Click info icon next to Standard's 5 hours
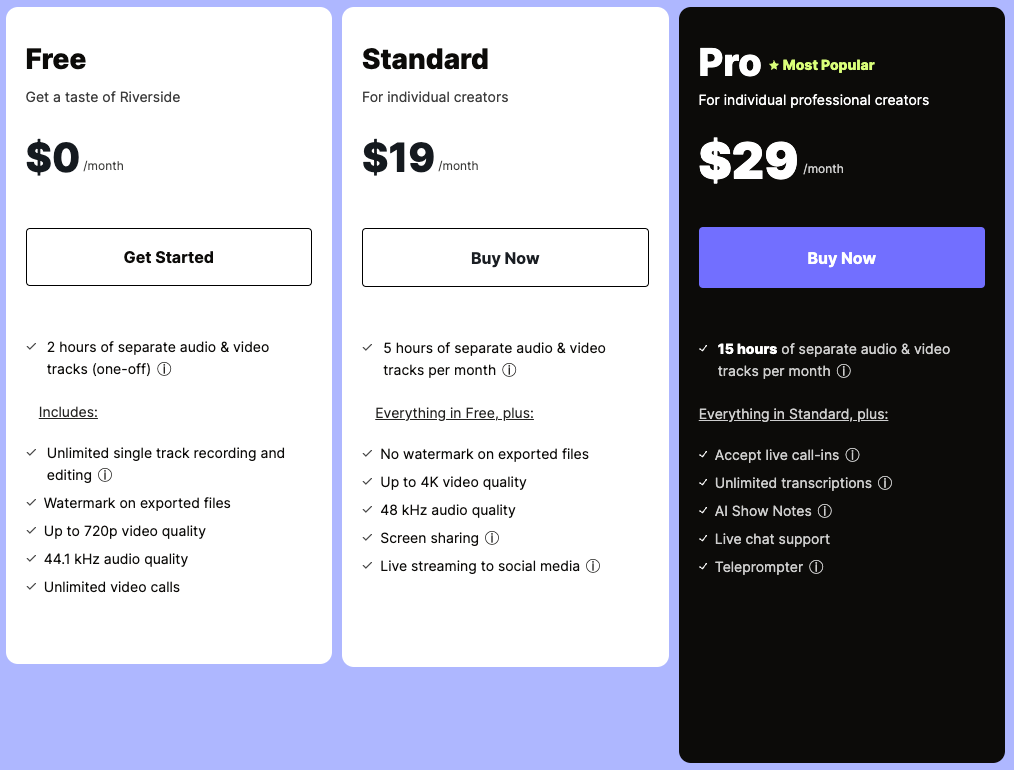The width and height of the screenshot is (1014, 770). (x=509, y=370)
